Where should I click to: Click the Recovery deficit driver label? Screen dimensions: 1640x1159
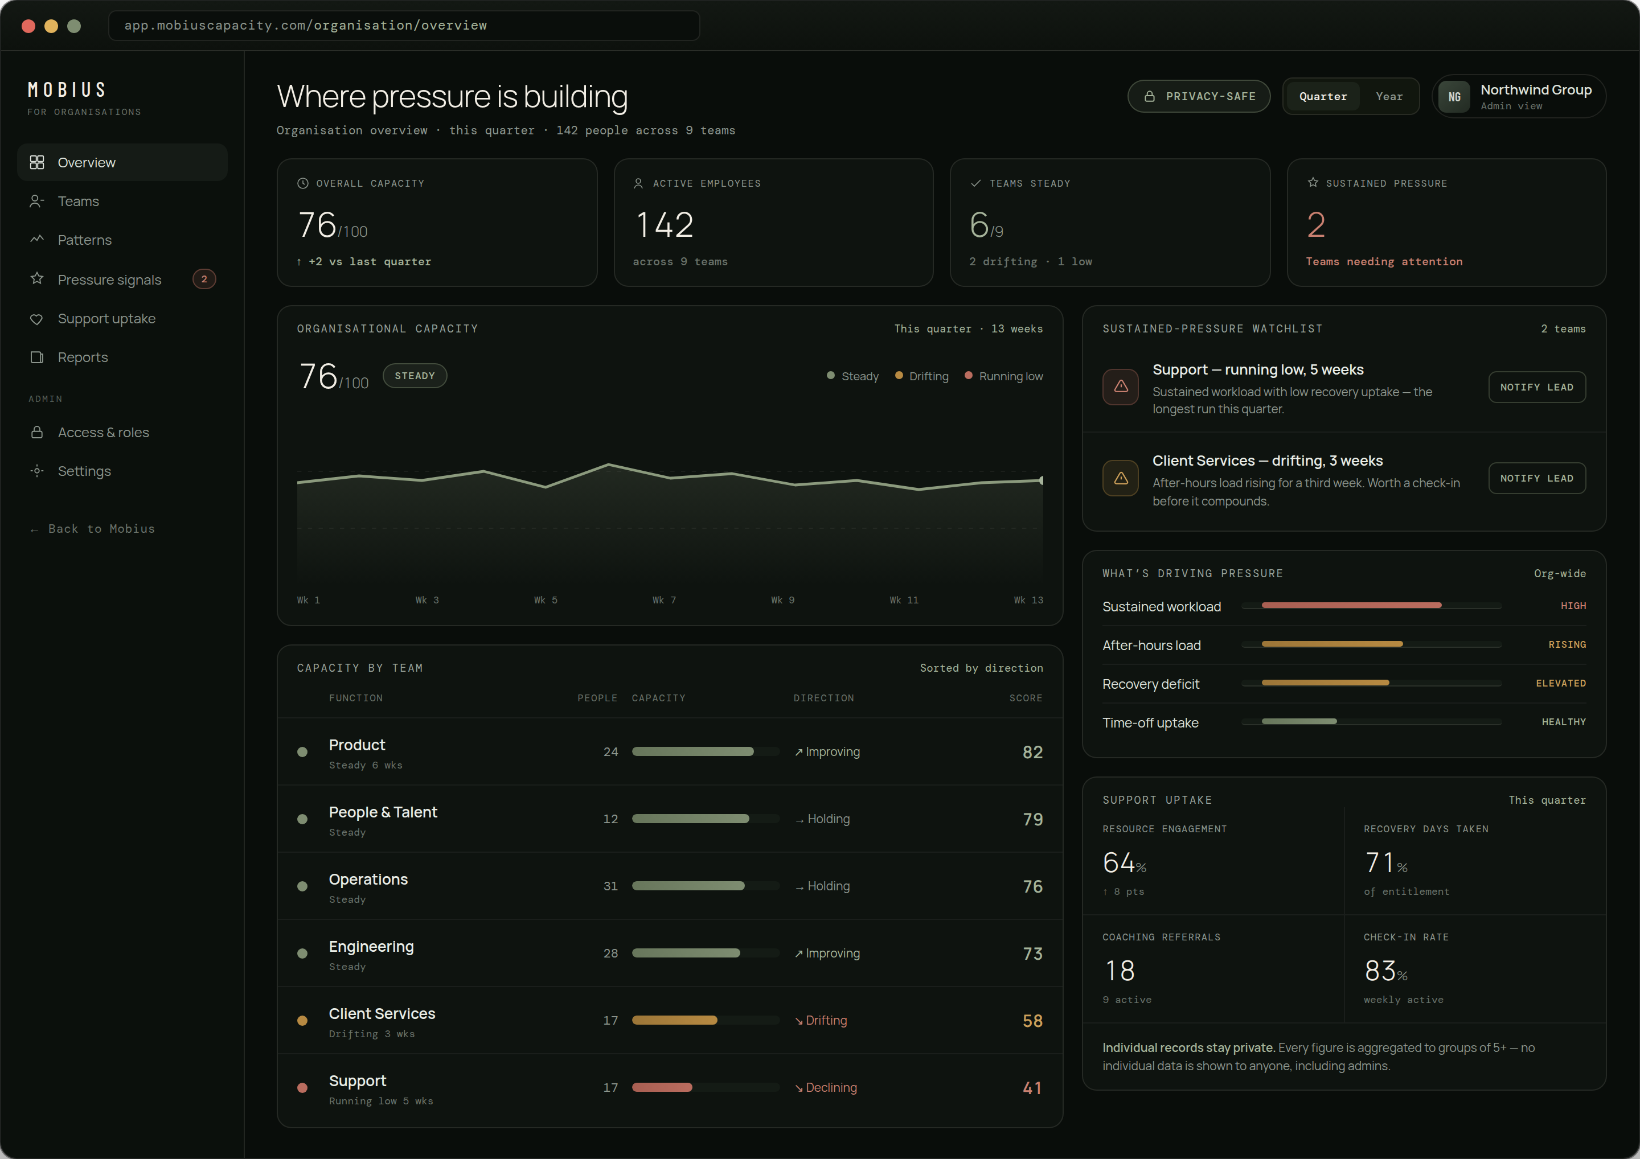[x=1151, y=684]
